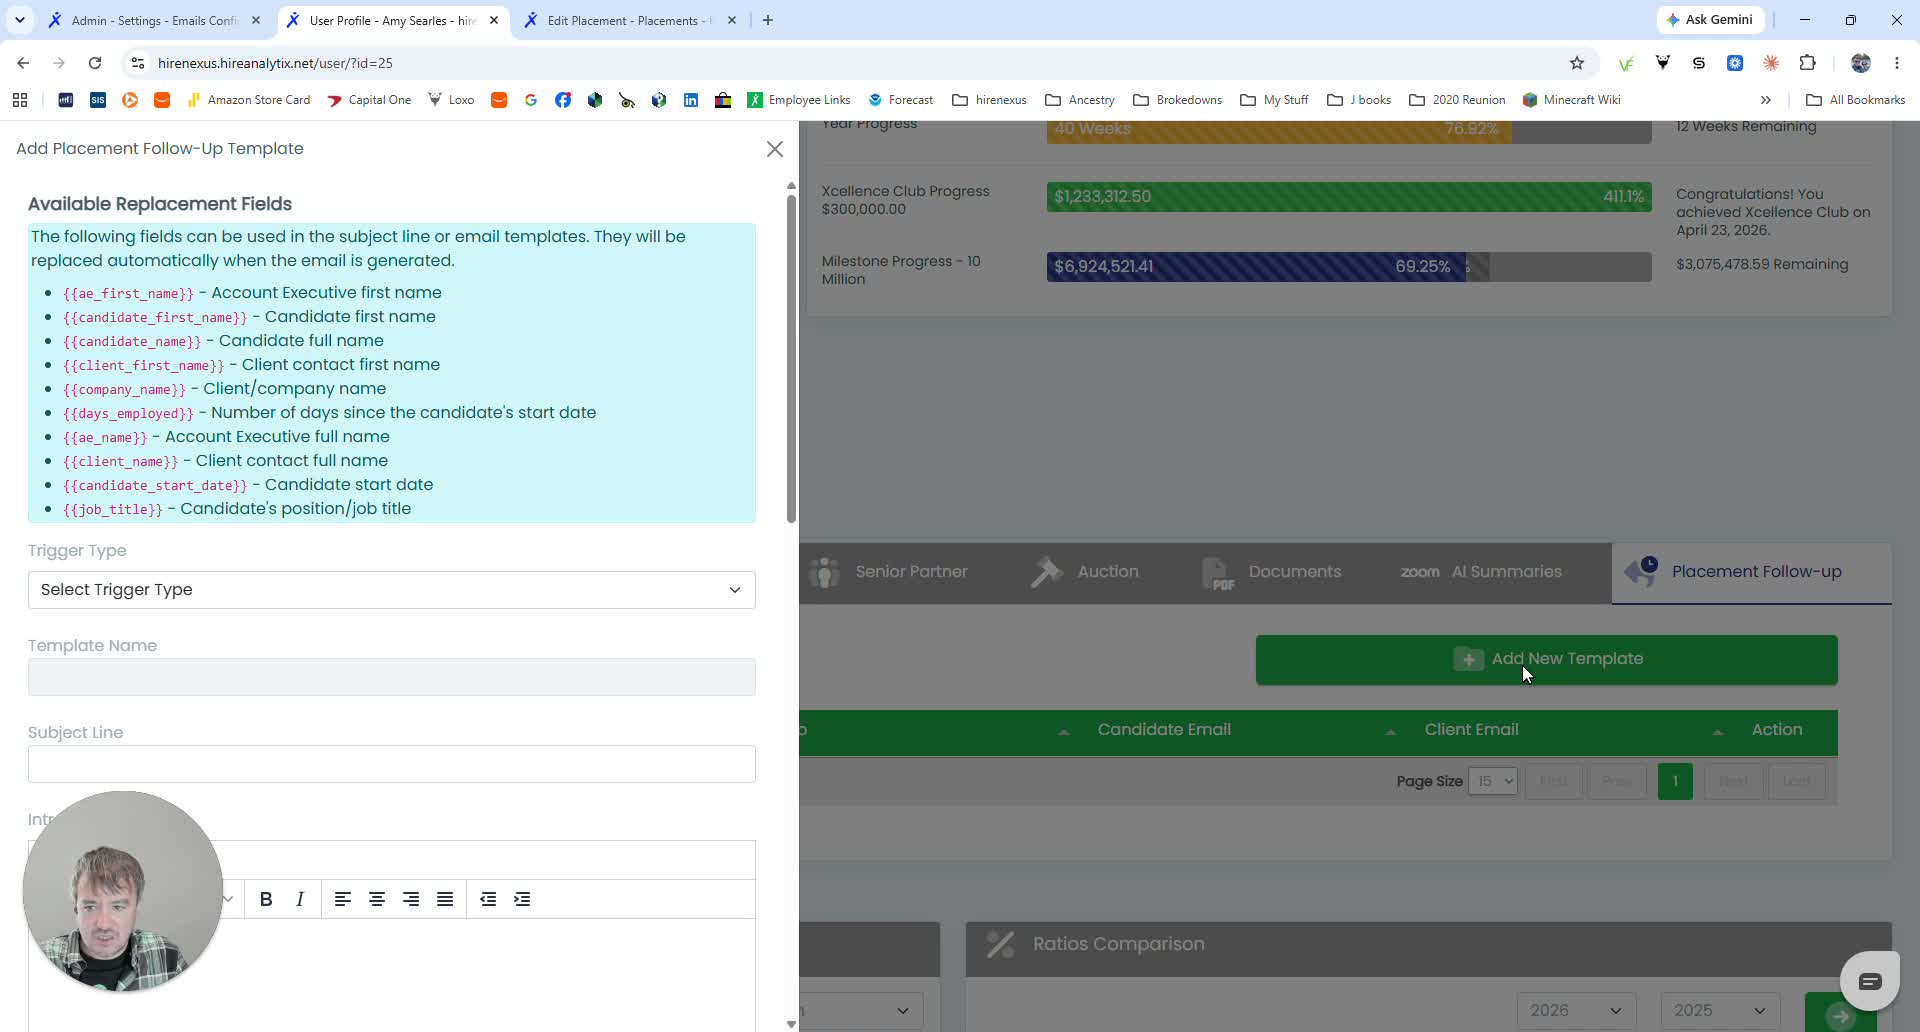Open the Employee Links bookmark
The width and height of the screenshot is (1920, 1032).
798,100
